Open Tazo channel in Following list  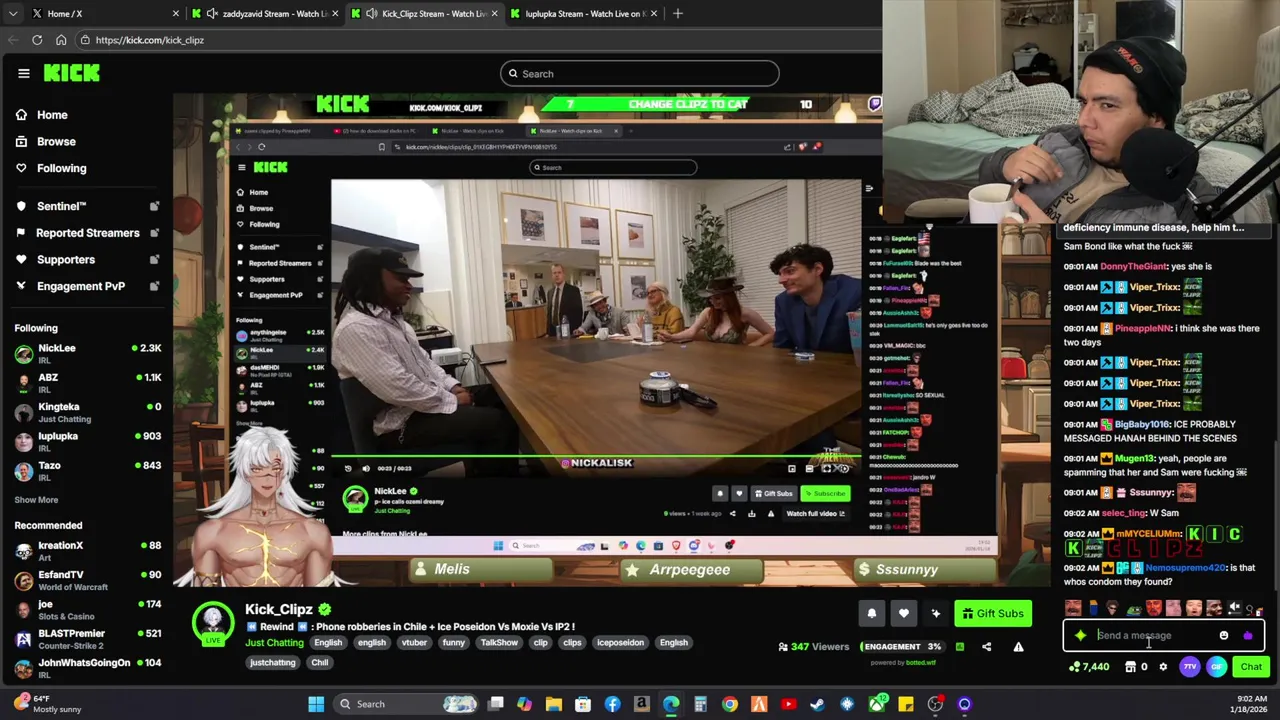87,470
